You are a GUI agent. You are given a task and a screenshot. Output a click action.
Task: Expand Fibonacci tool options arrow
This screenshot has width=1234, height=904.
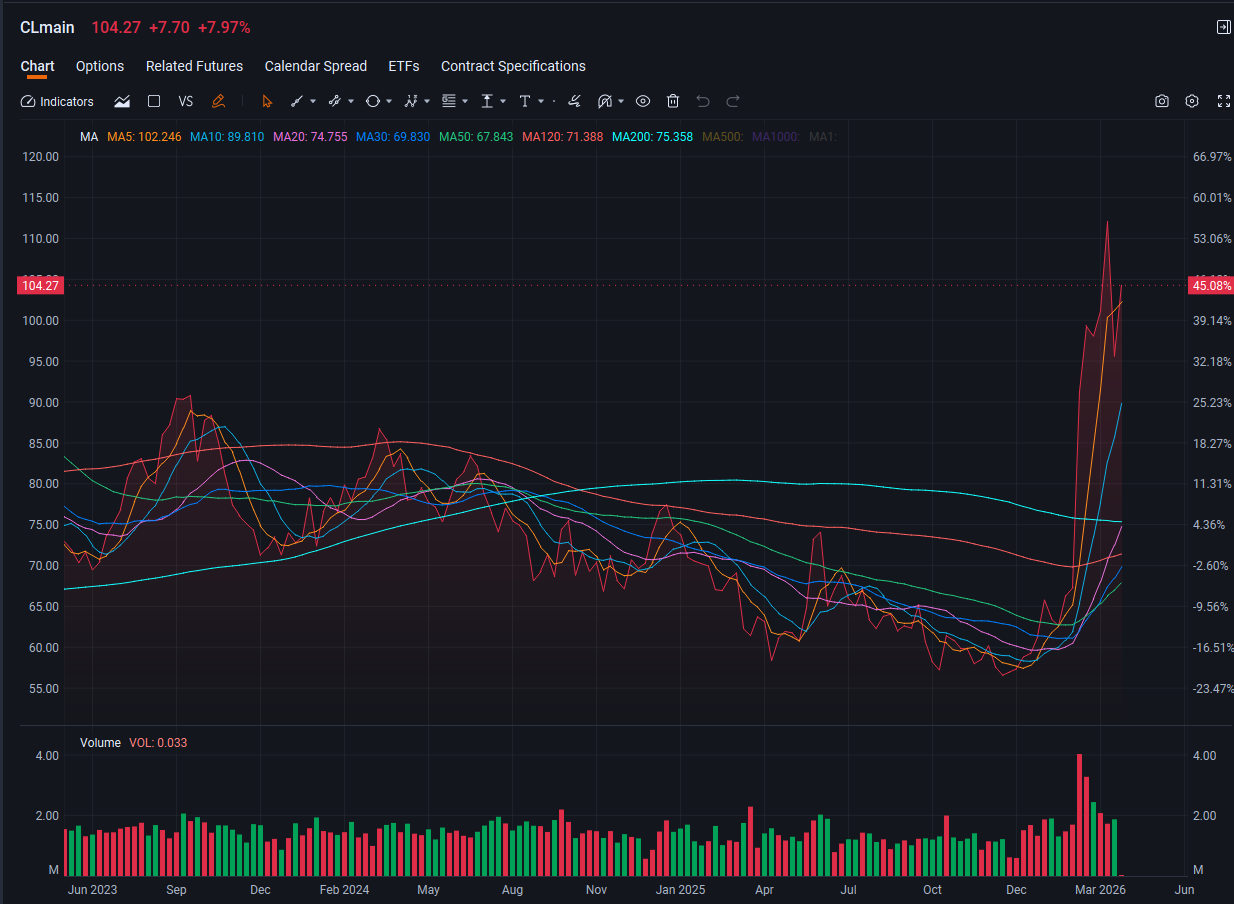point(465,101)
